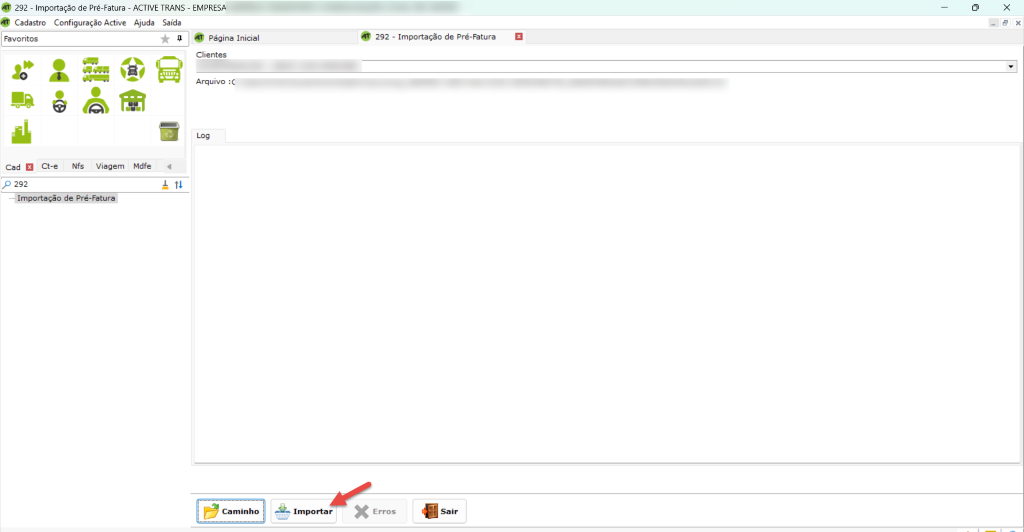Screen dimensions: 1024x532
Task: Close the Cad tab with red X
Action: click(29, 167)
